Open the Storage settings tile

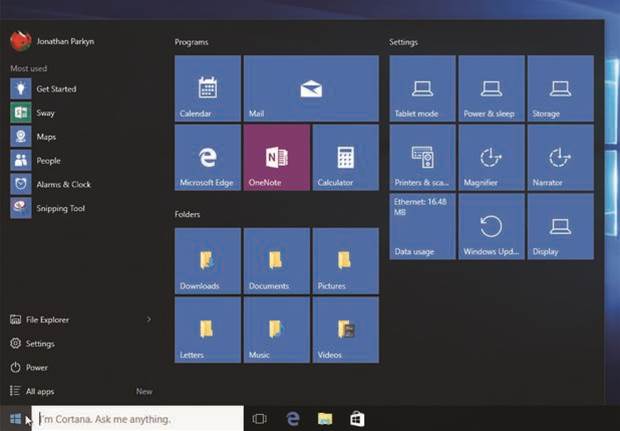[x=560, y=88]
